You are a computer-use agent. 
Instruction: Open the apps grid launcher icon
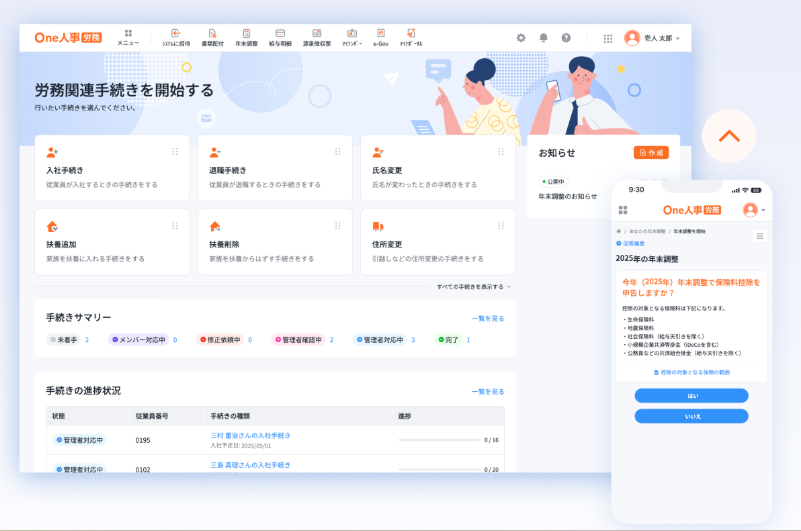[x=608, y=38]
